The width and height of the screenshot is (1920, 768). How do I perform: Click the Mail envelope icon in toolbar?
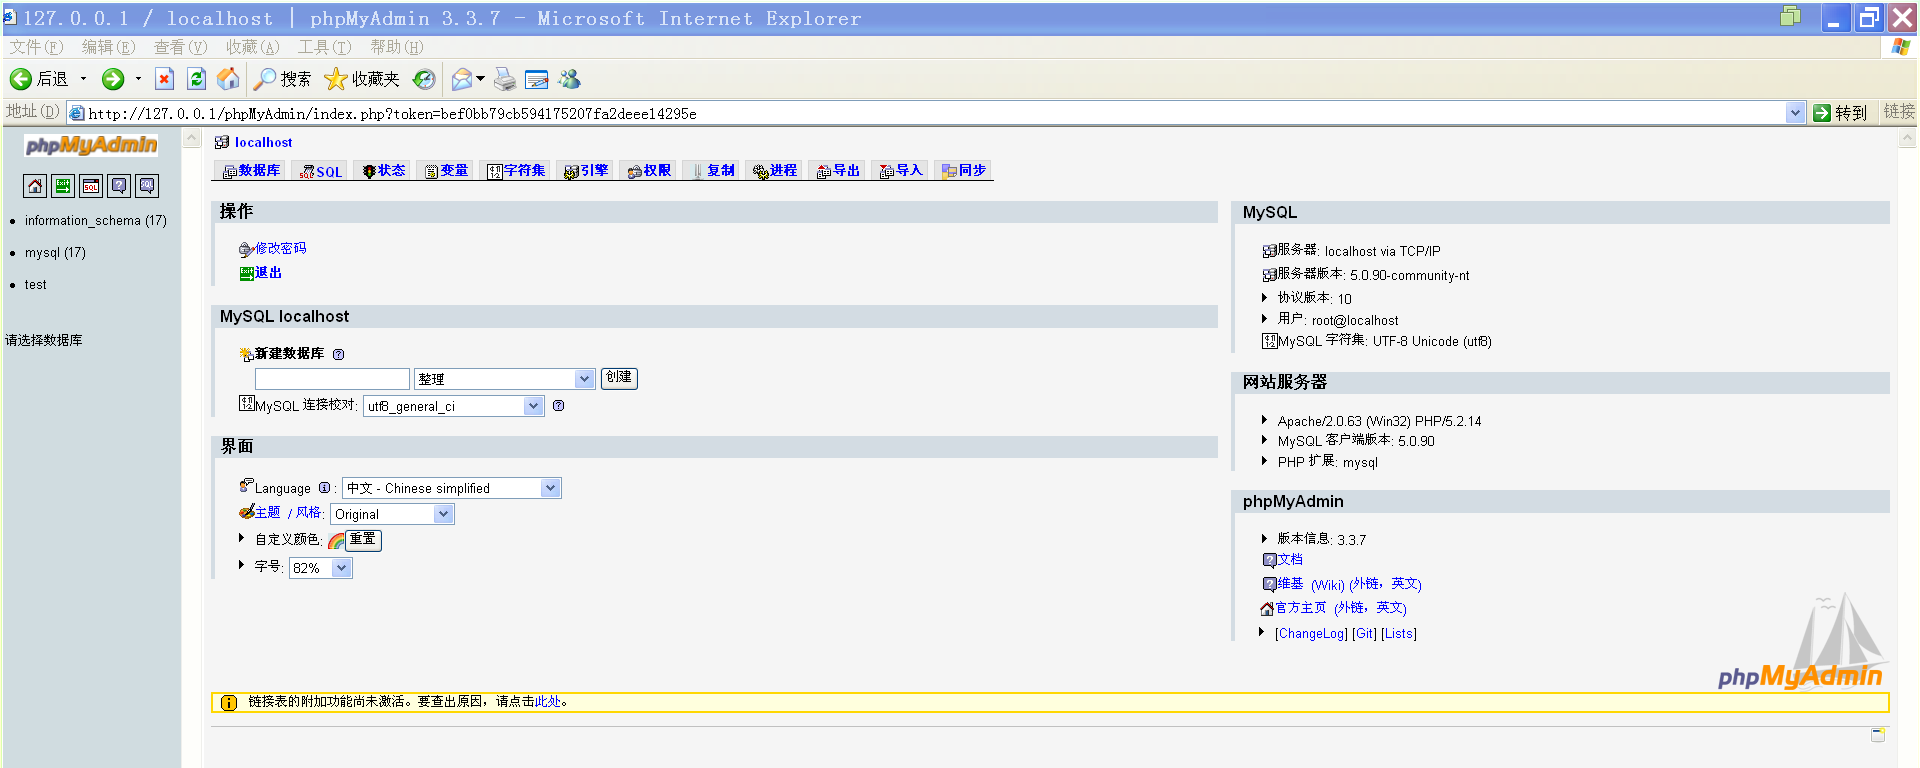(462, 79)
